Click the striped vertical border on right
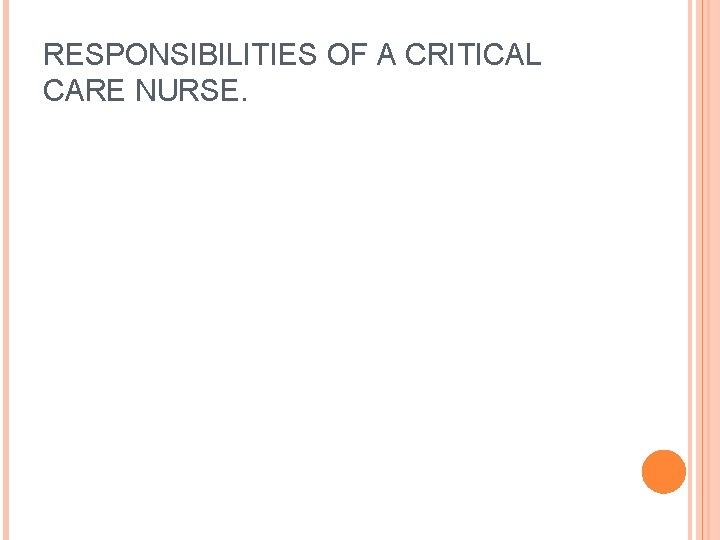Image resolution: width=720 pixels, height=540 pixels. click(704, 270)
